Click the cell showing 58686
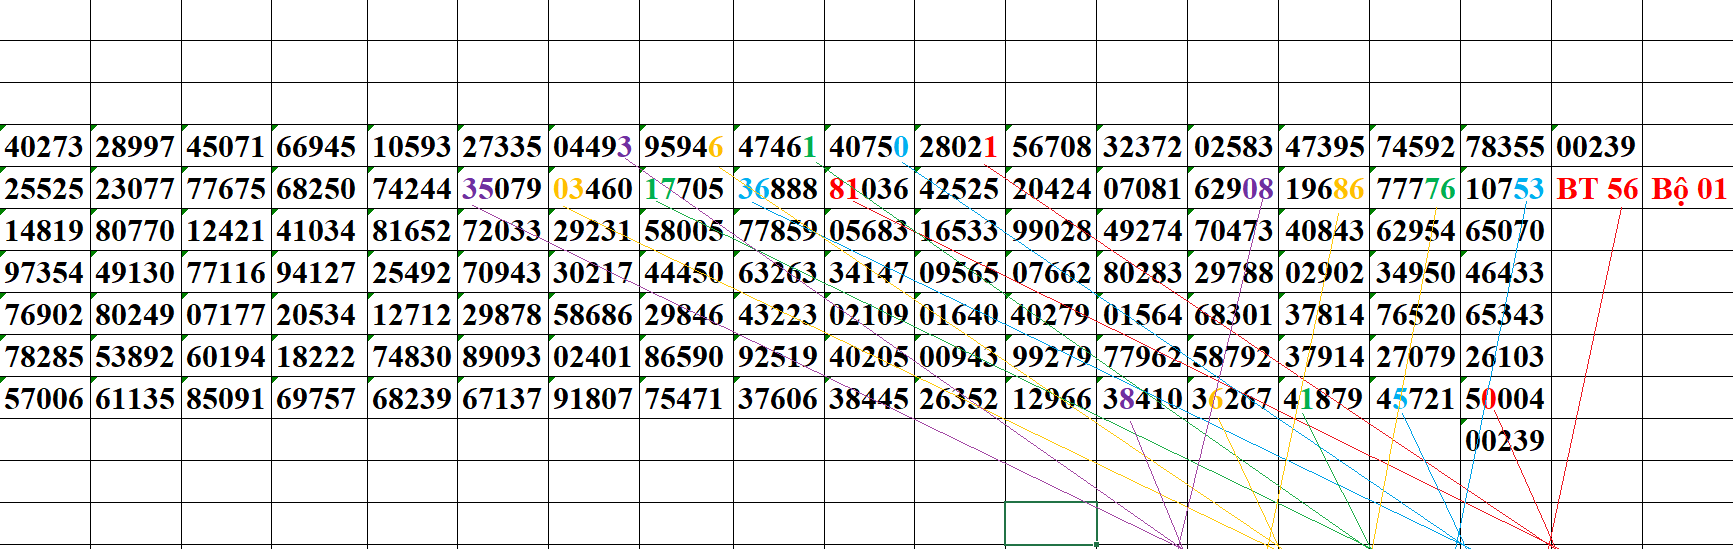The width and height of the screenshot is (1733, 549). pyautogui.click(x=593, y=315)
